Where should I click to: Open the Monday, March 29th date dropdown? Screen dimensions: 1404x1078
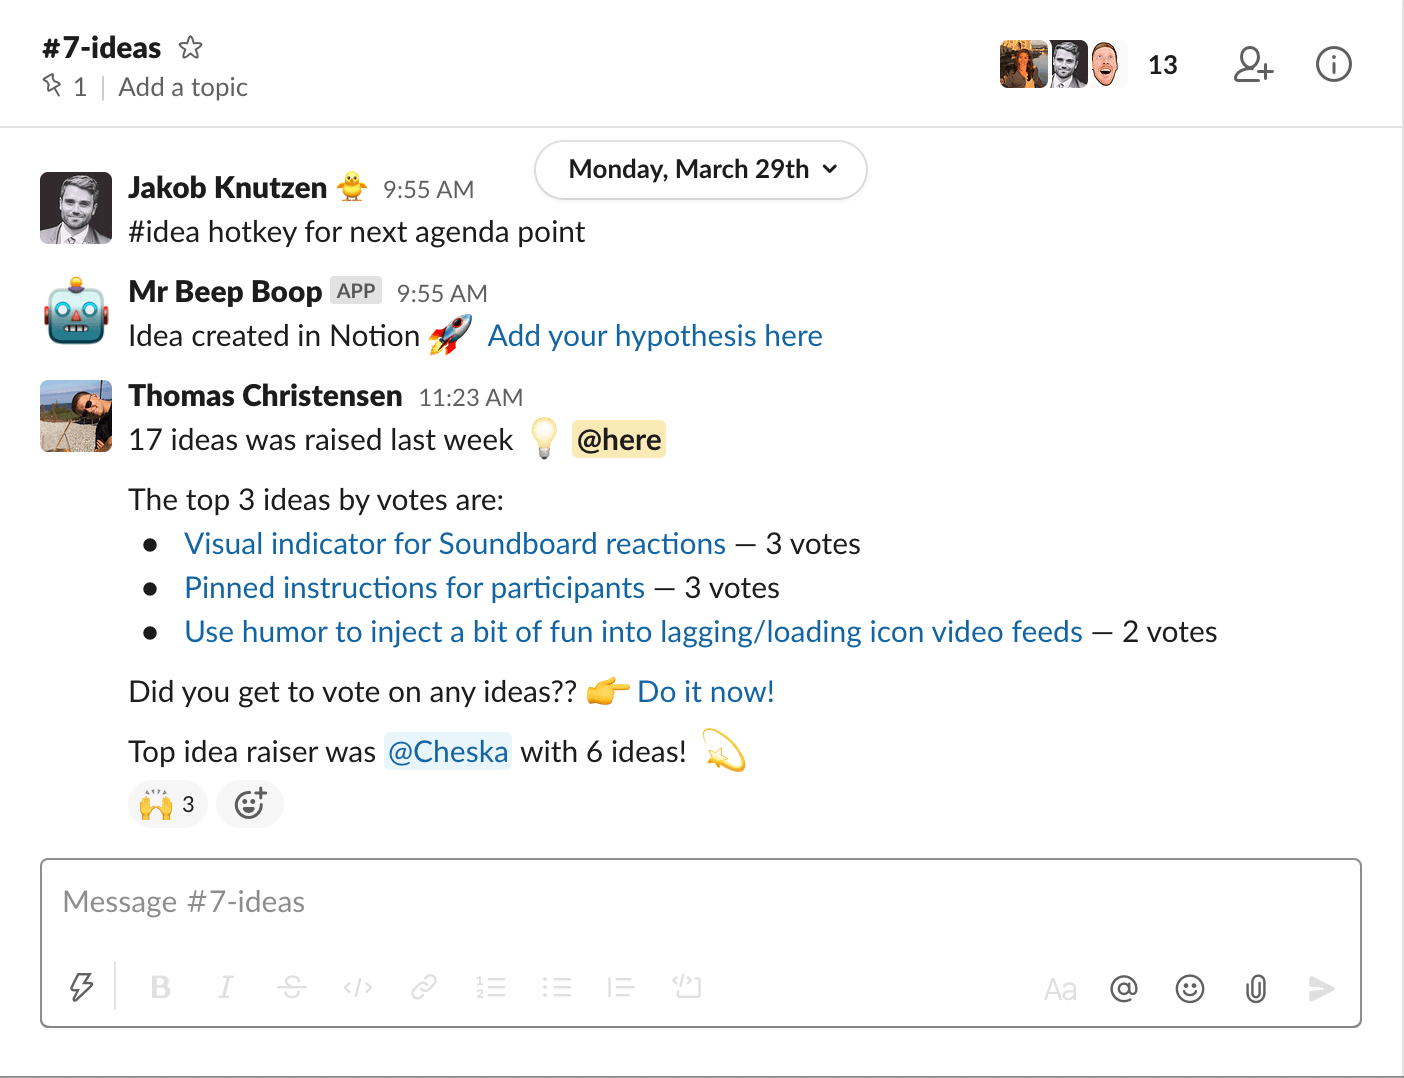pyautogui.click(x=700, y=170)
